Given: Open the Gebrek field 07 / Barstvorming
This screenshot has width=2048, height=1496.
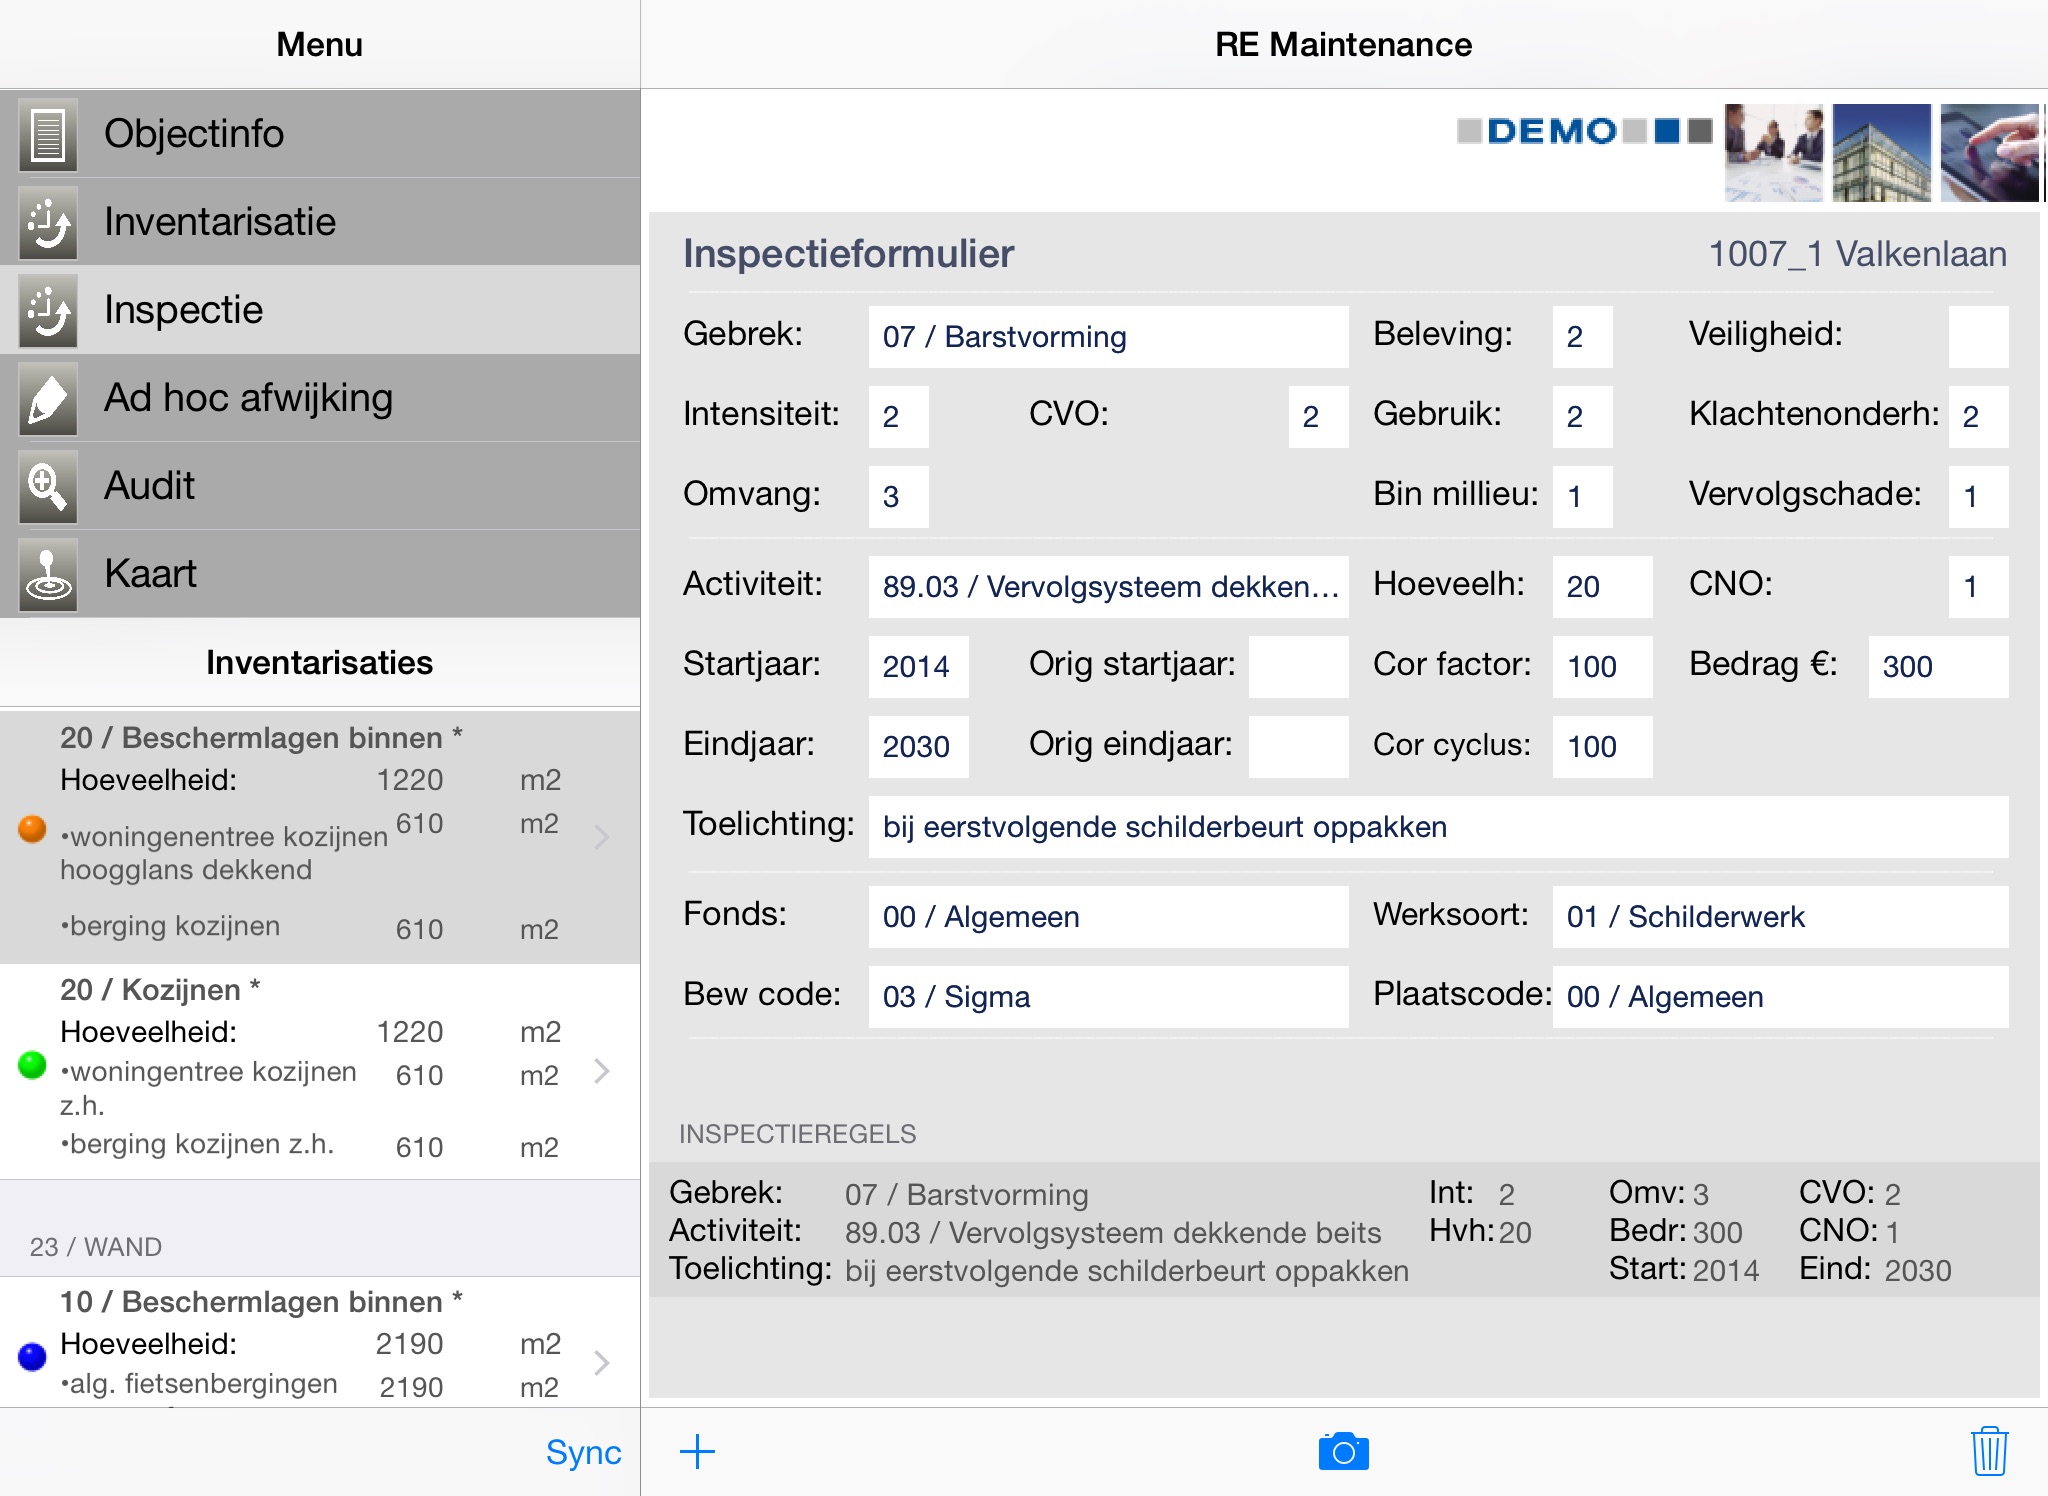Looking at the screenshot, I should pyautogui.click(x=1108, y=337).
